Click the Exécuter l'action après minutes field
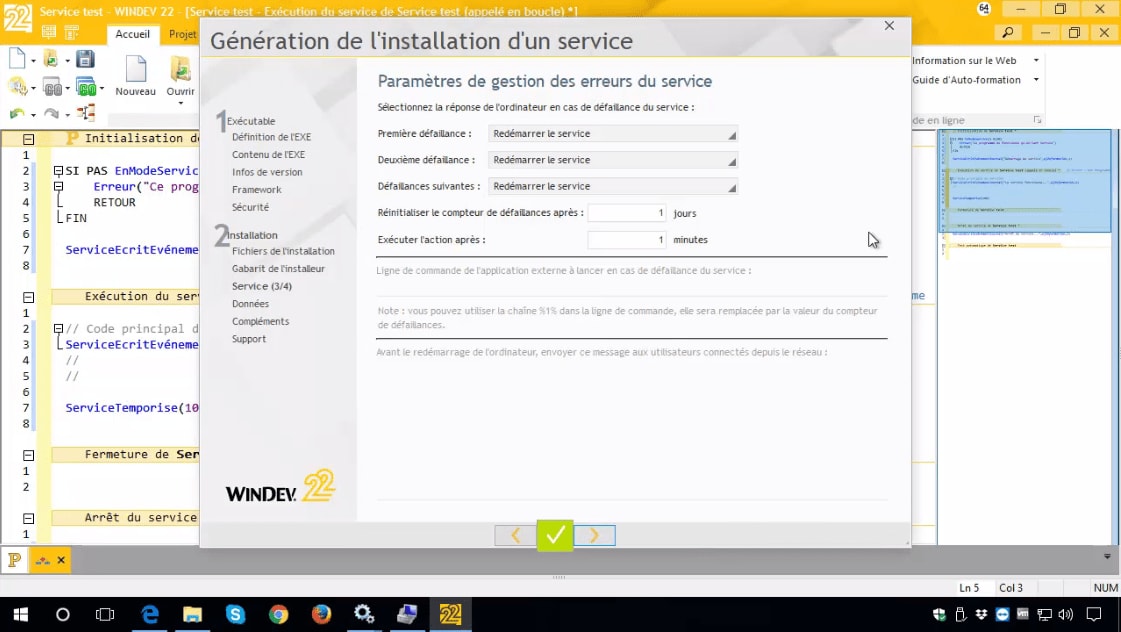Screen dimensions: 1121x632 pos(627,240)
